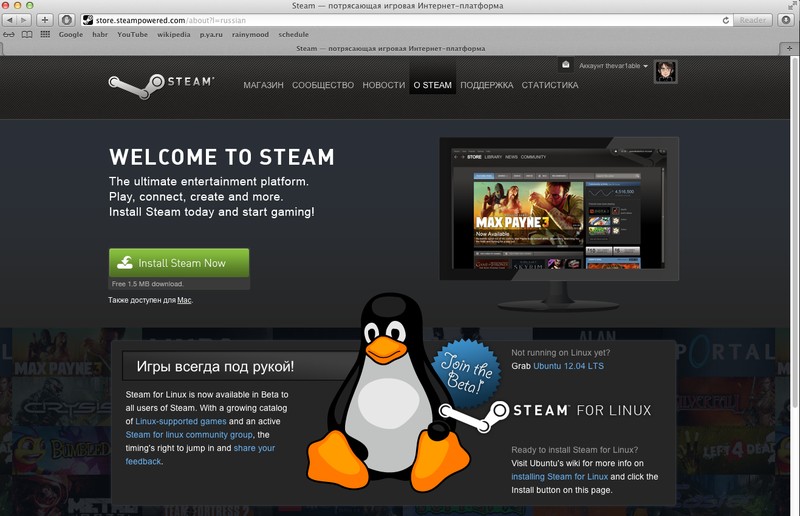Go forward with Safari's forward arrow

click(x=24, y=20)
